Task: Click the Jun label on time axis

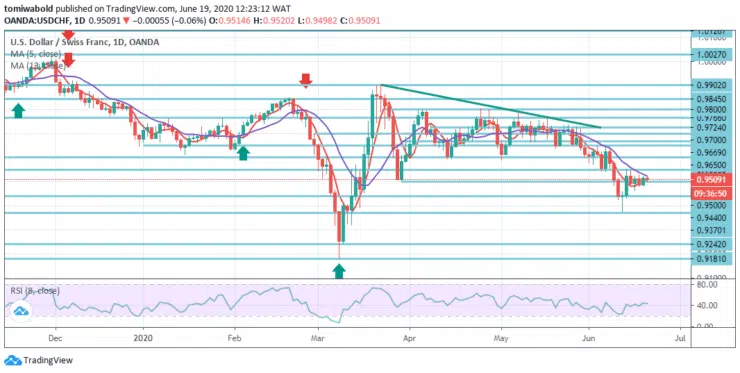Action: [589, 338]
